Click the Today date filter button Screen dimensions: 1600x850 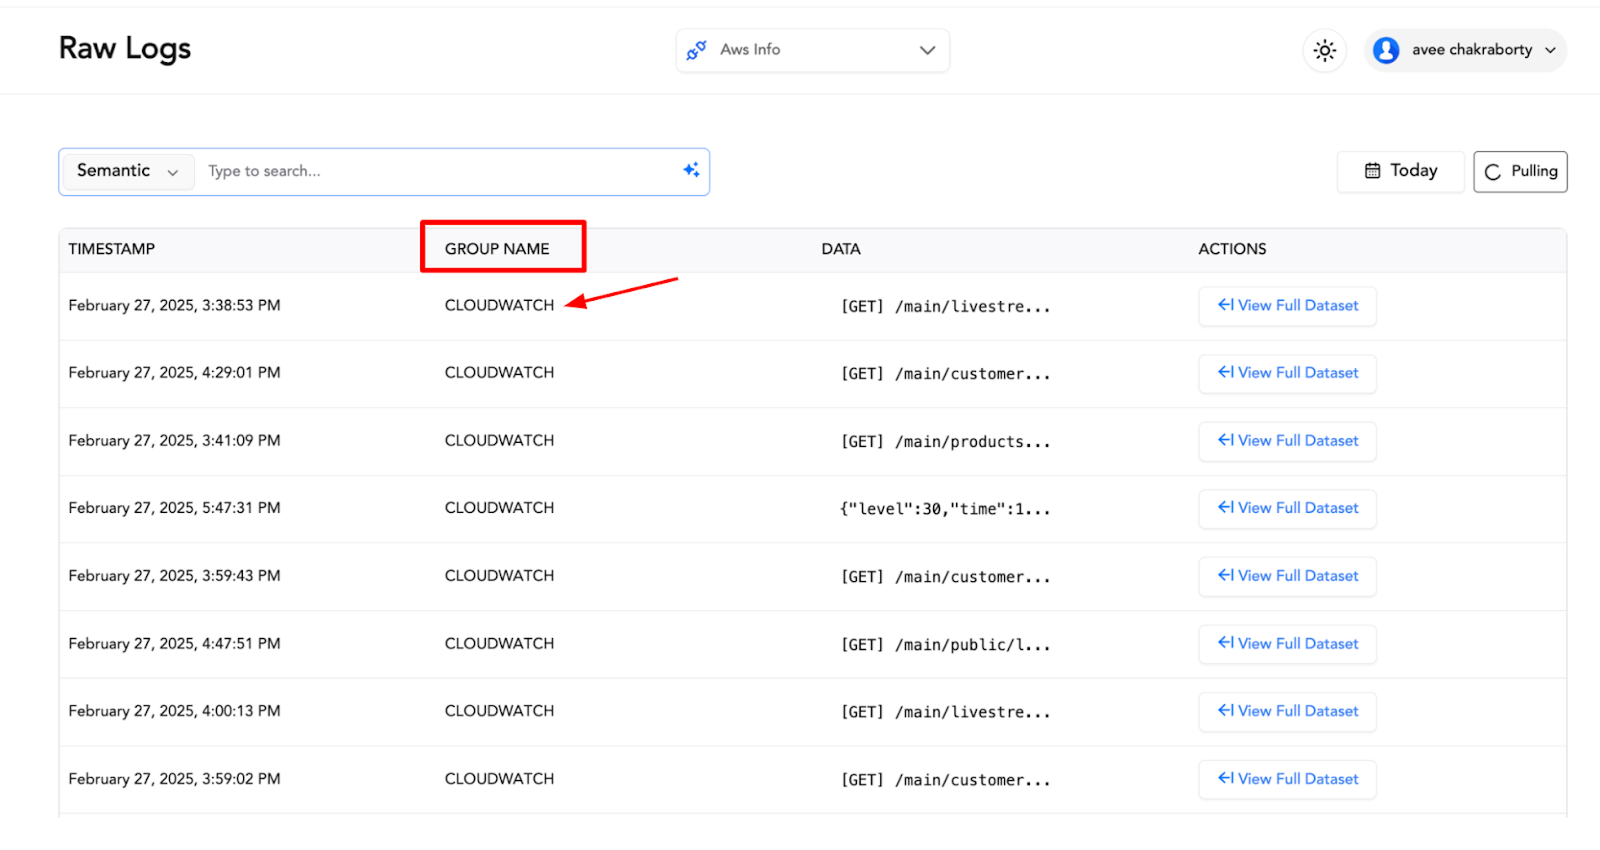point(1400,171)
